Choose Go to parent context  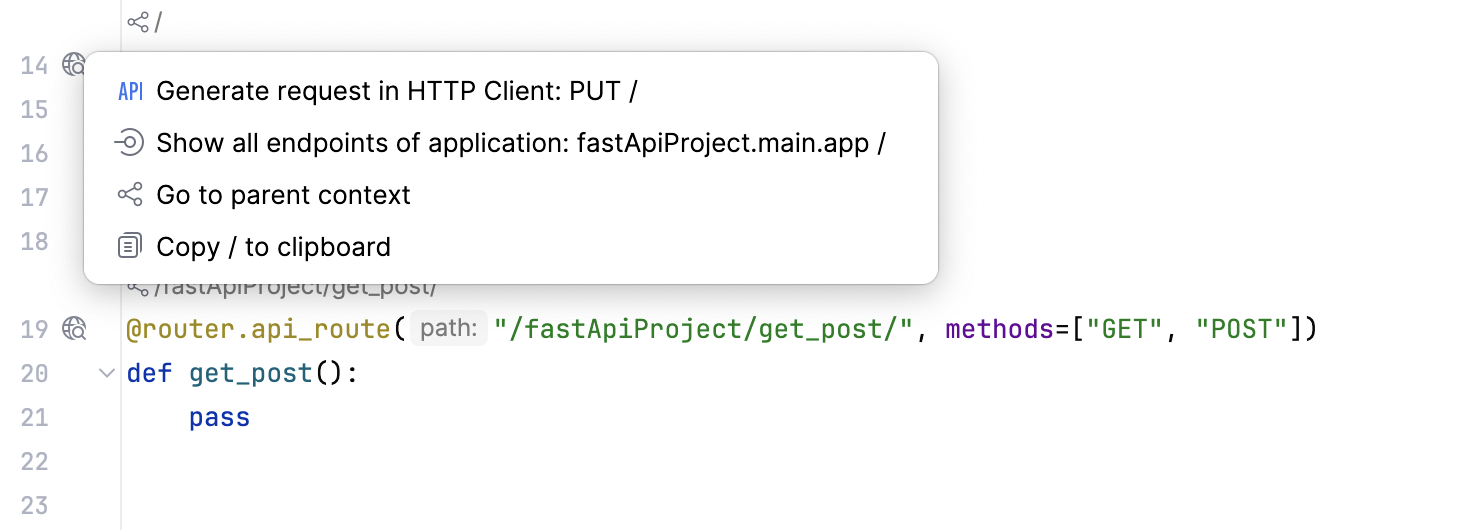pos(283,195)
